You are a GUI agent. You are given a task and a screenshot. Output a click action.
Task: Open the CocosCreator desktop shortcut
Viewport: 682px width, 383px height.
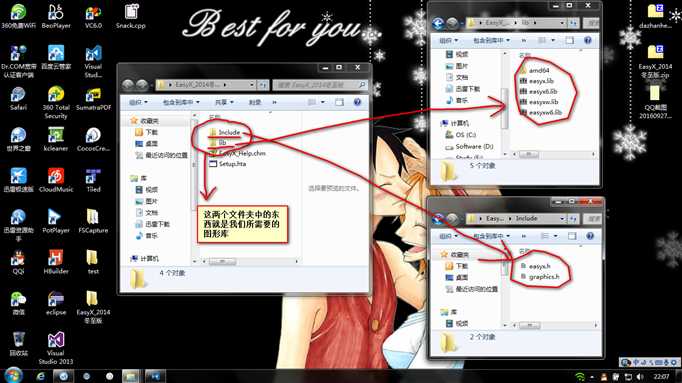[93, 140]
